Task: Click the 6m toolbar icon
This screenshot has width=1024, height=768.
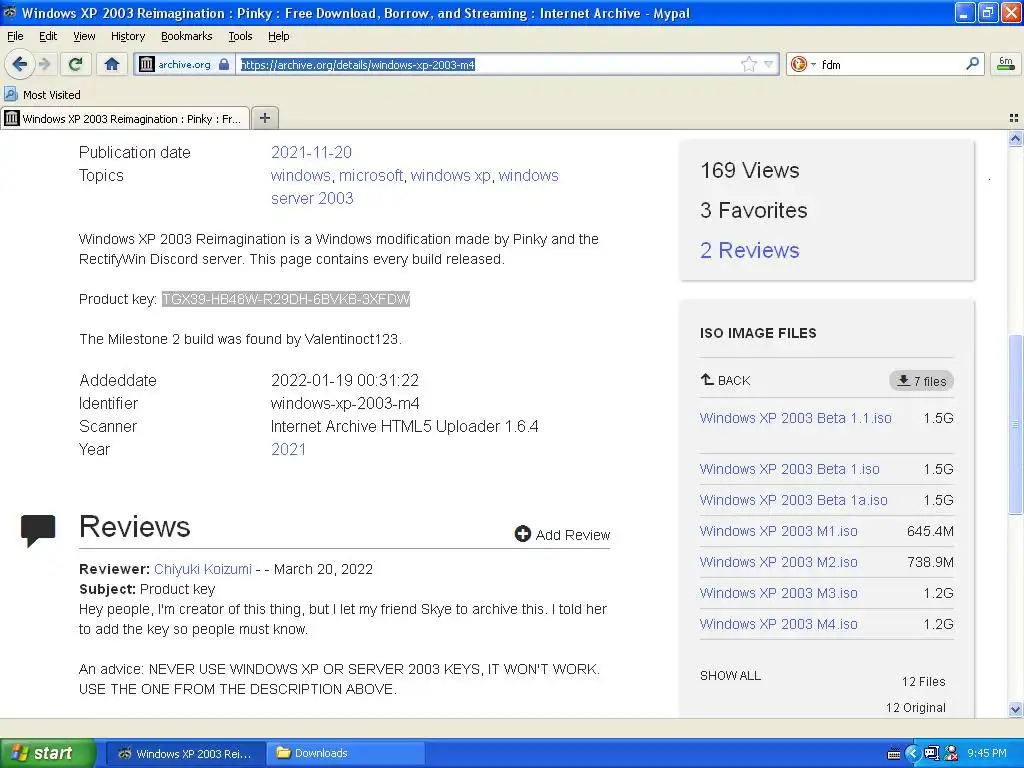Action: point(1006,63)
